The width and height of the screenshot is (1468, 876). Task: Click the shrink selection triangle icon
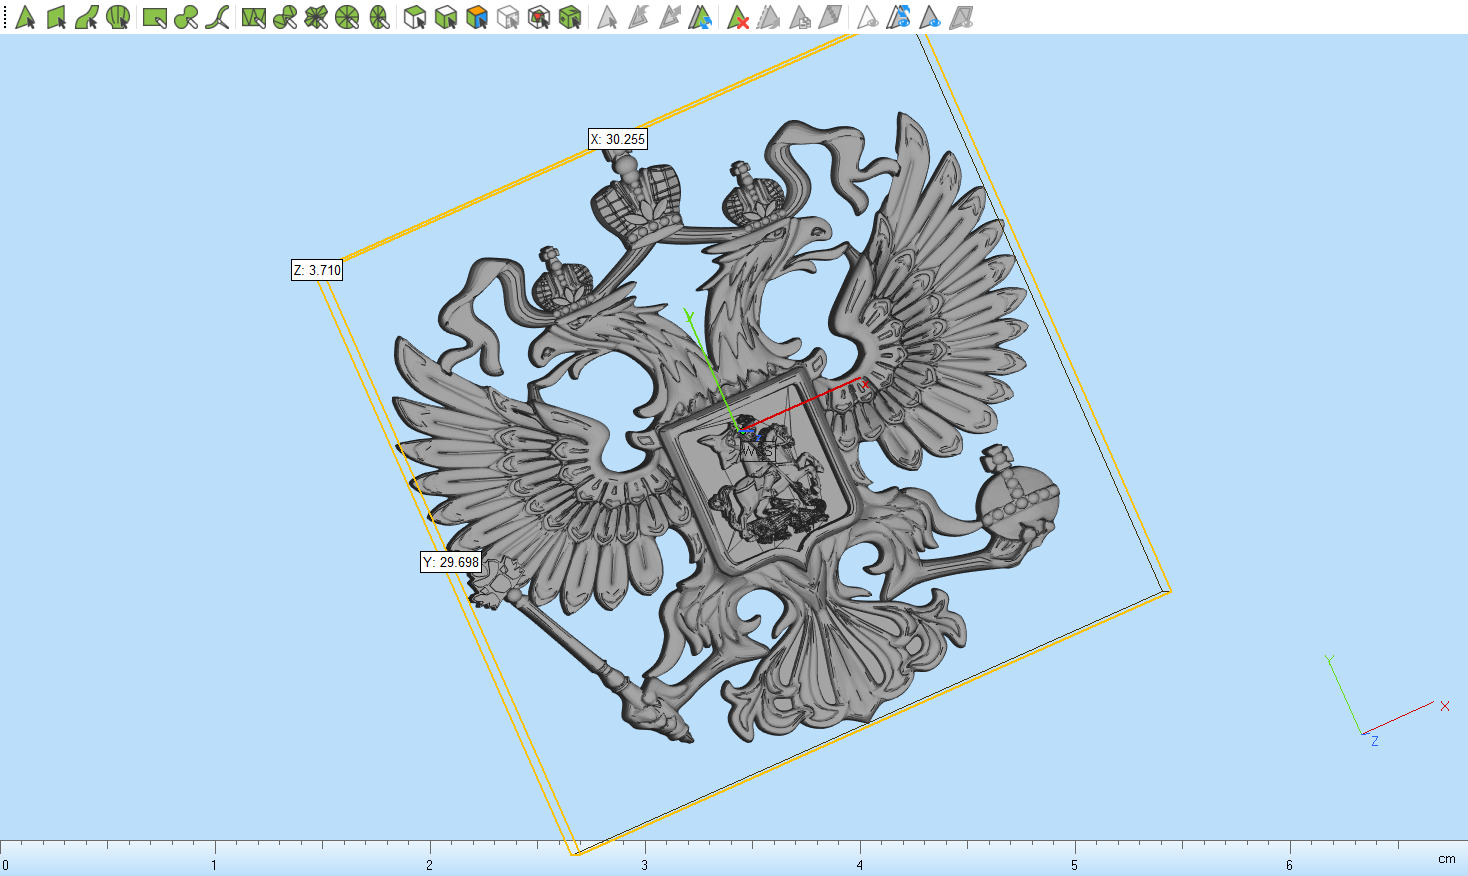pos(638,17)
